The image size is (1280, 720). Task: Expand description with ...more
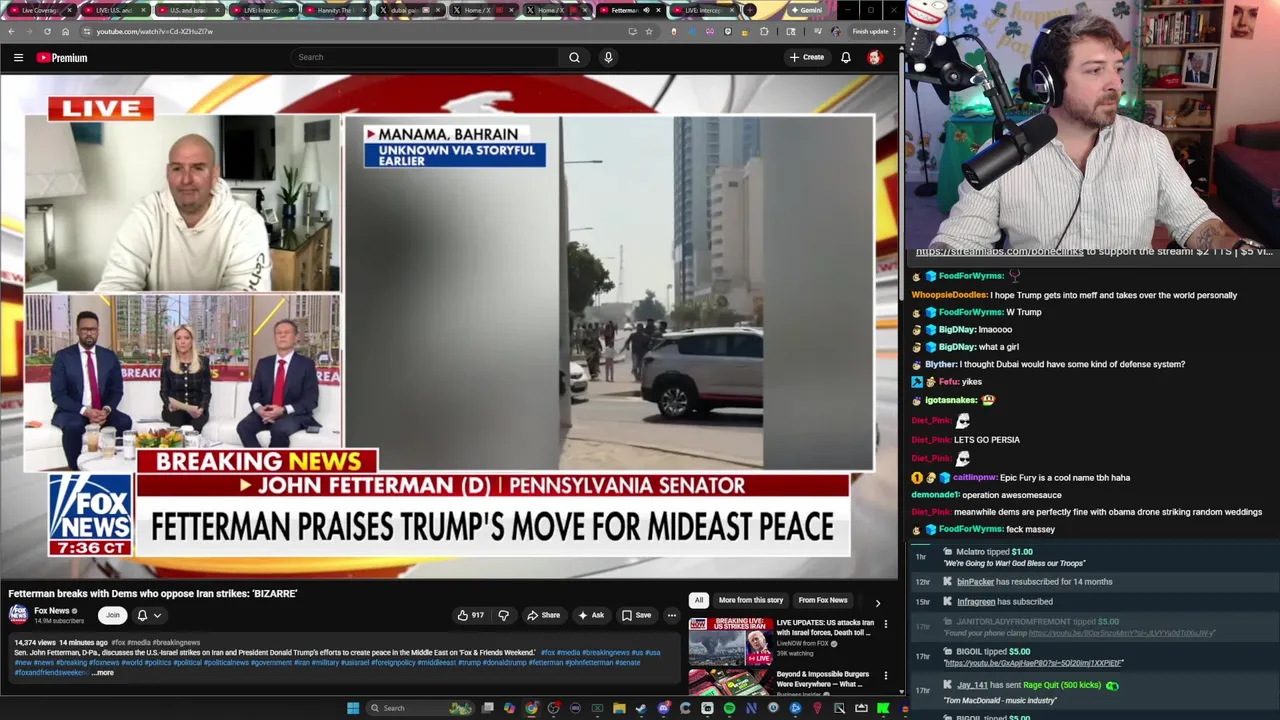point(103,673)
